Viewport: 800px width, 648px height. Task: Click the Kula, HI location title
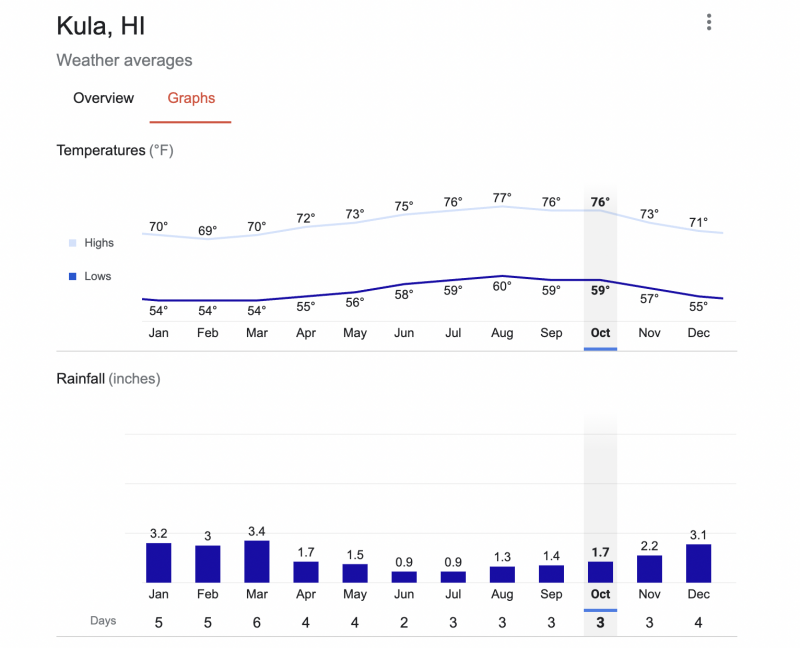tap(100, 25)
